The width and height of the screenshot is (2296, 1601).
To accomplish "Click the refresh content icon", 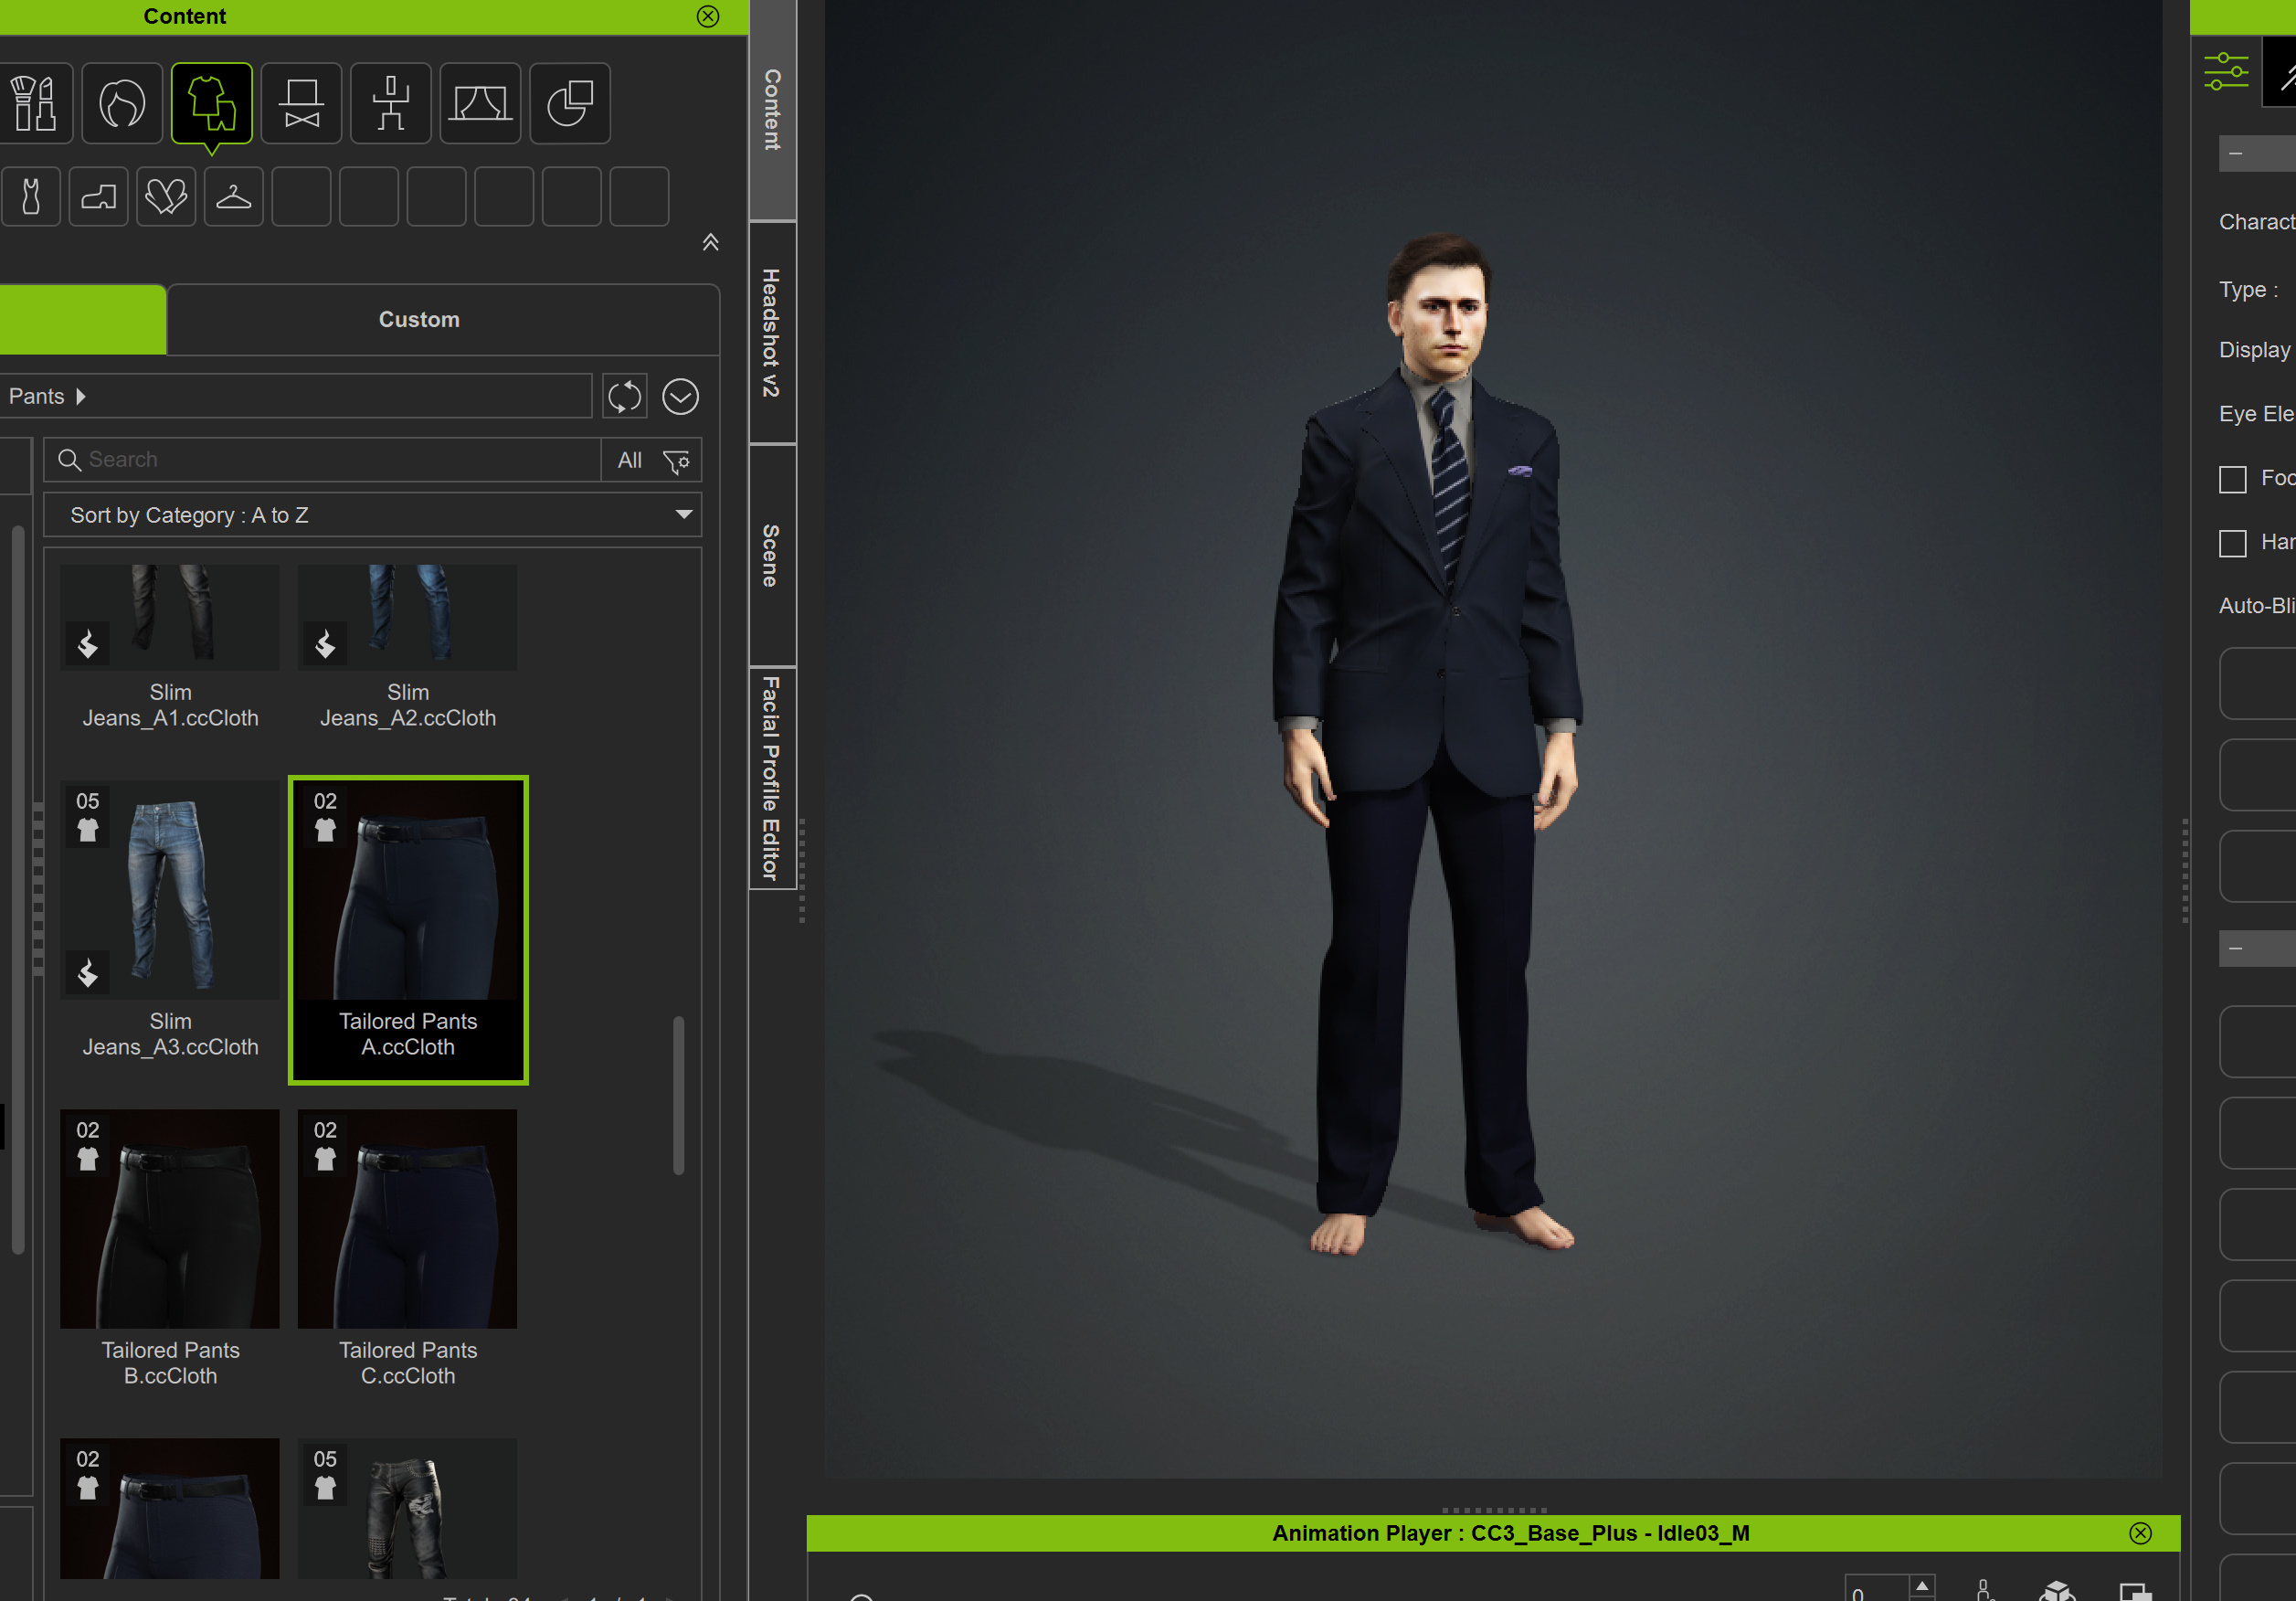I will [625, 397].
